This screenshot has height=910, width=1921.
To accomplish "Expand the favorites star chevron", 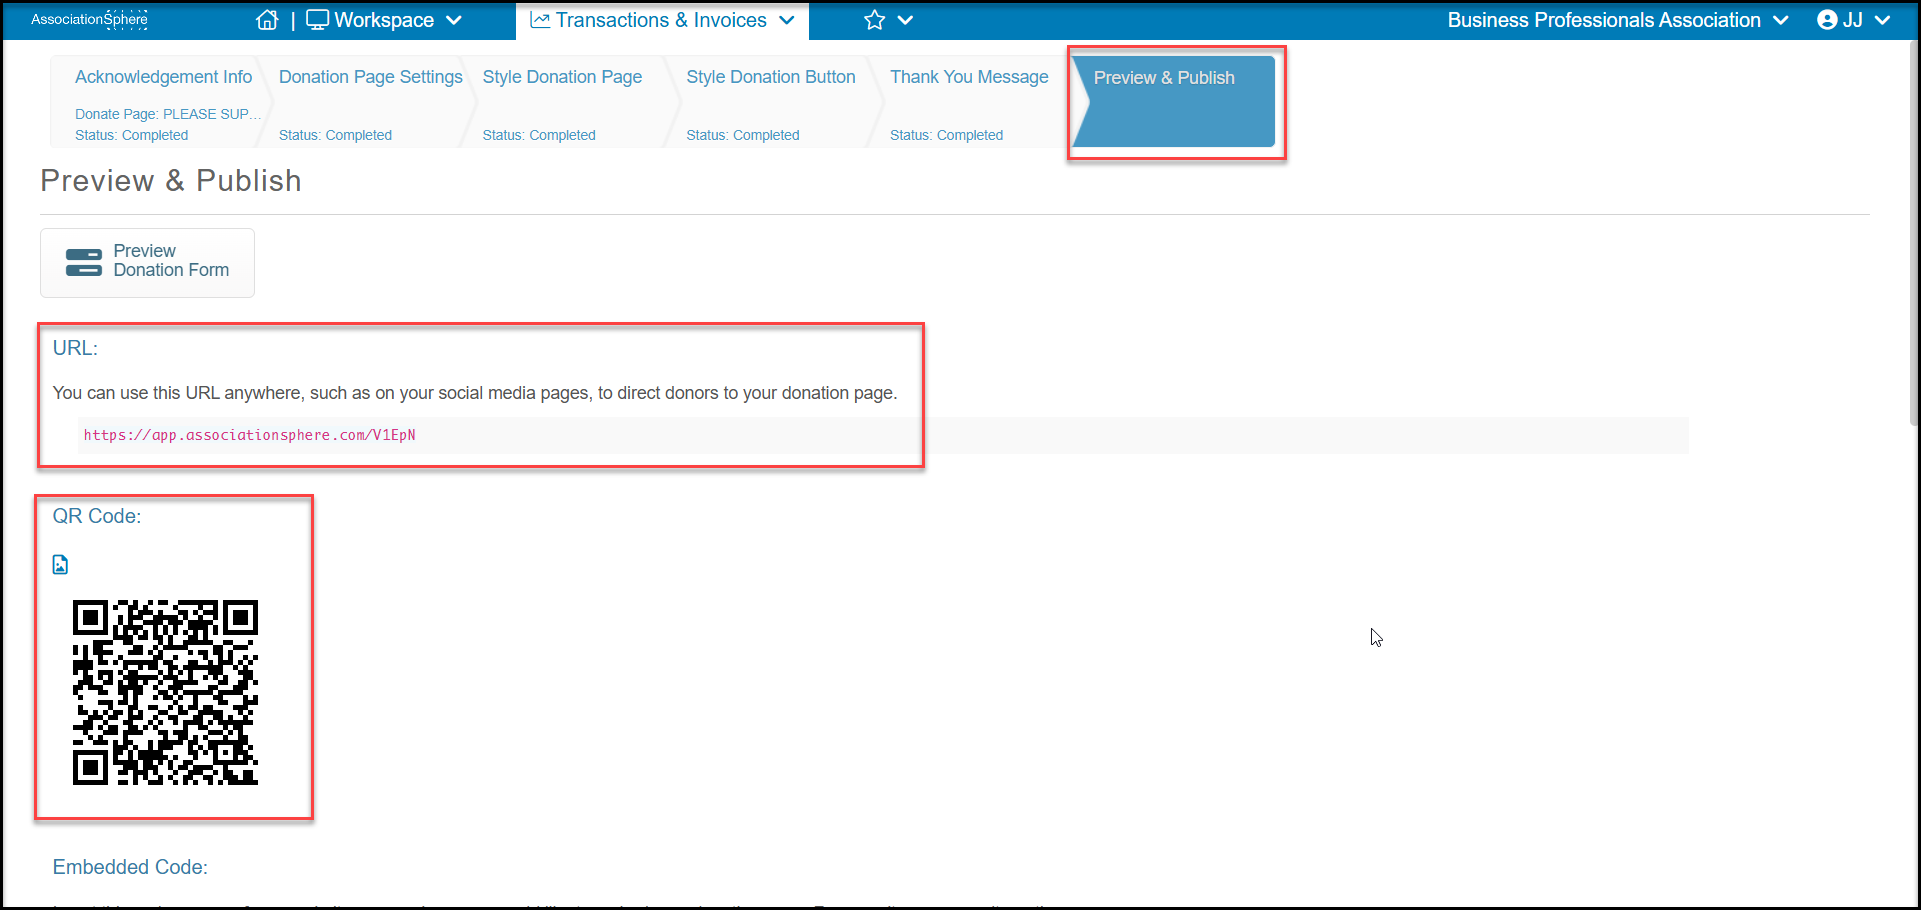I will point(905,20).
